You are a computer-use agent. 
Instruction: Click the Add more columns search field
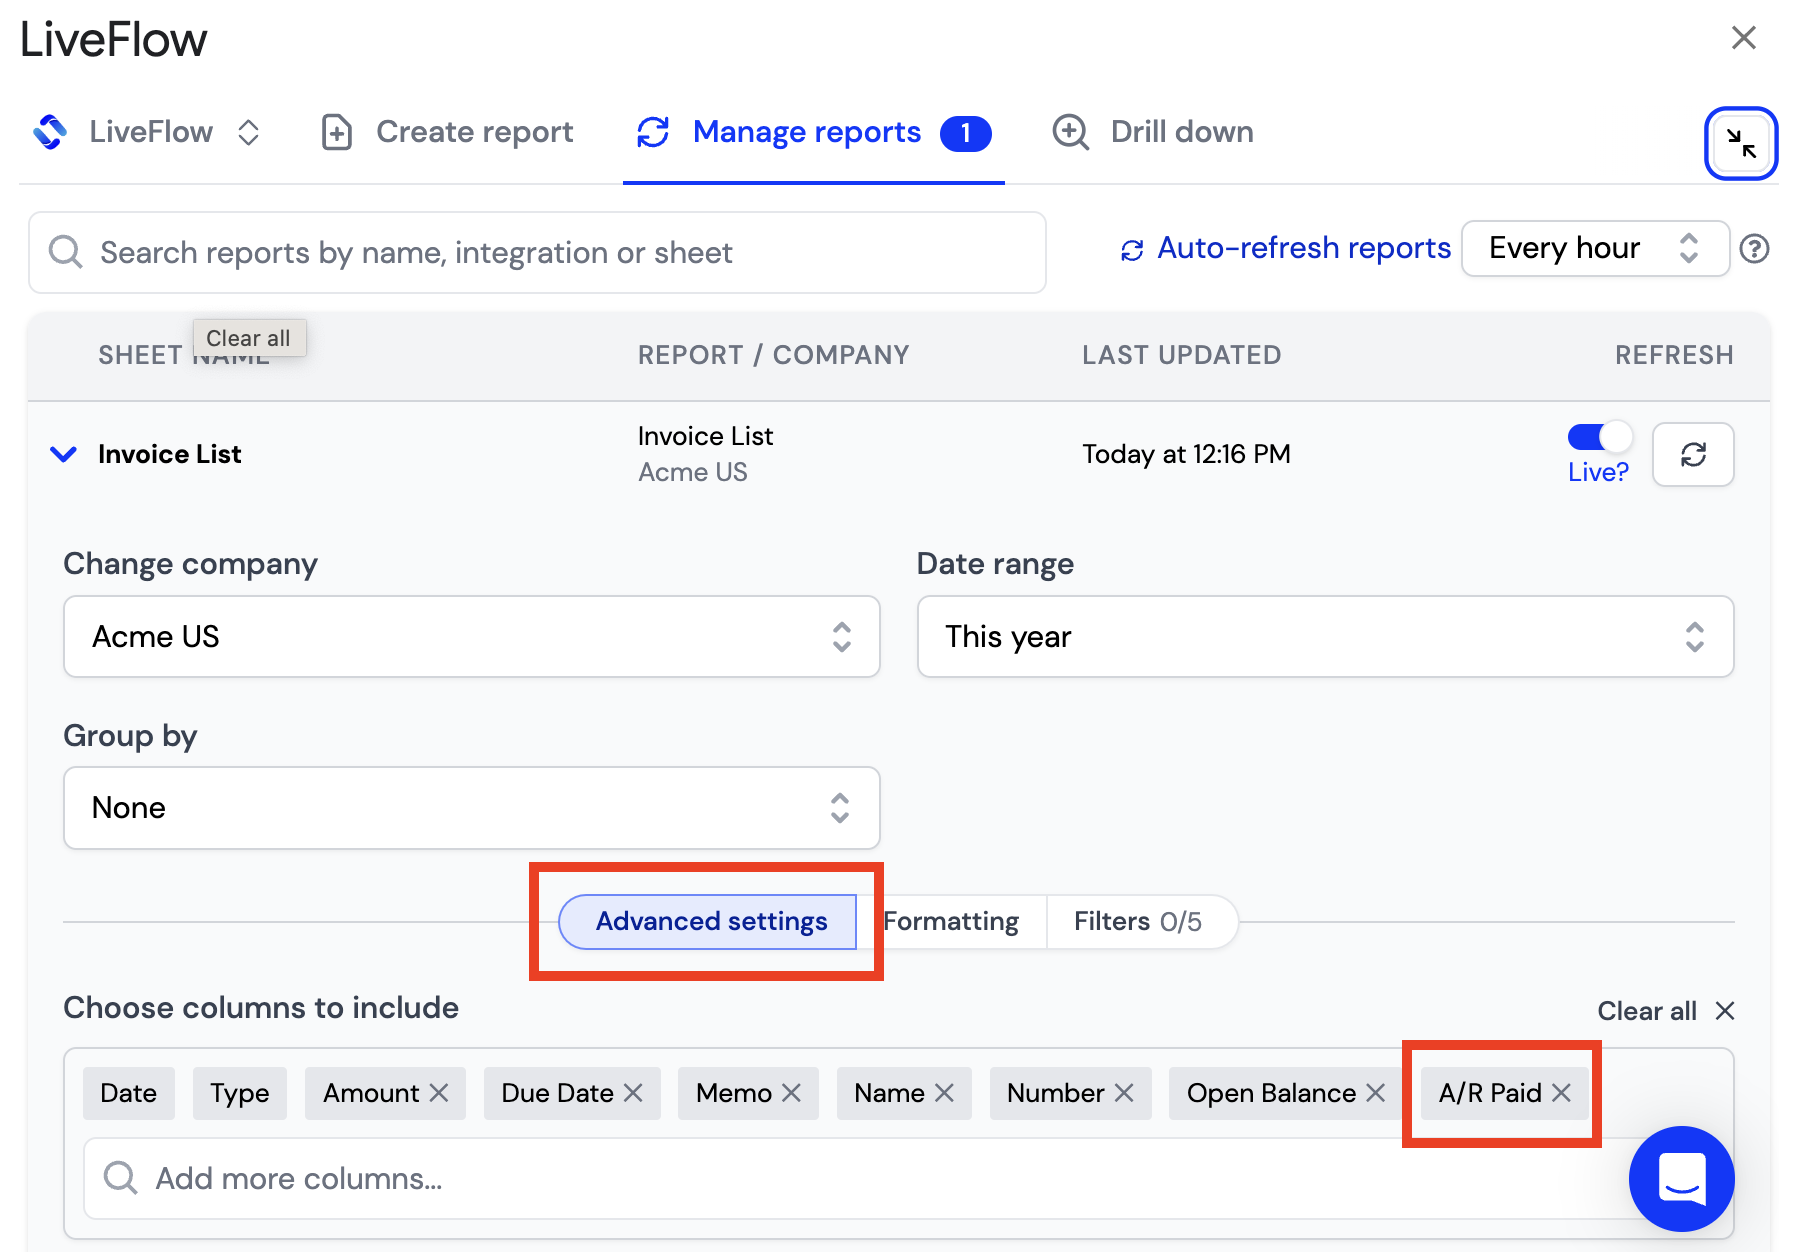tap(860, 1179)
